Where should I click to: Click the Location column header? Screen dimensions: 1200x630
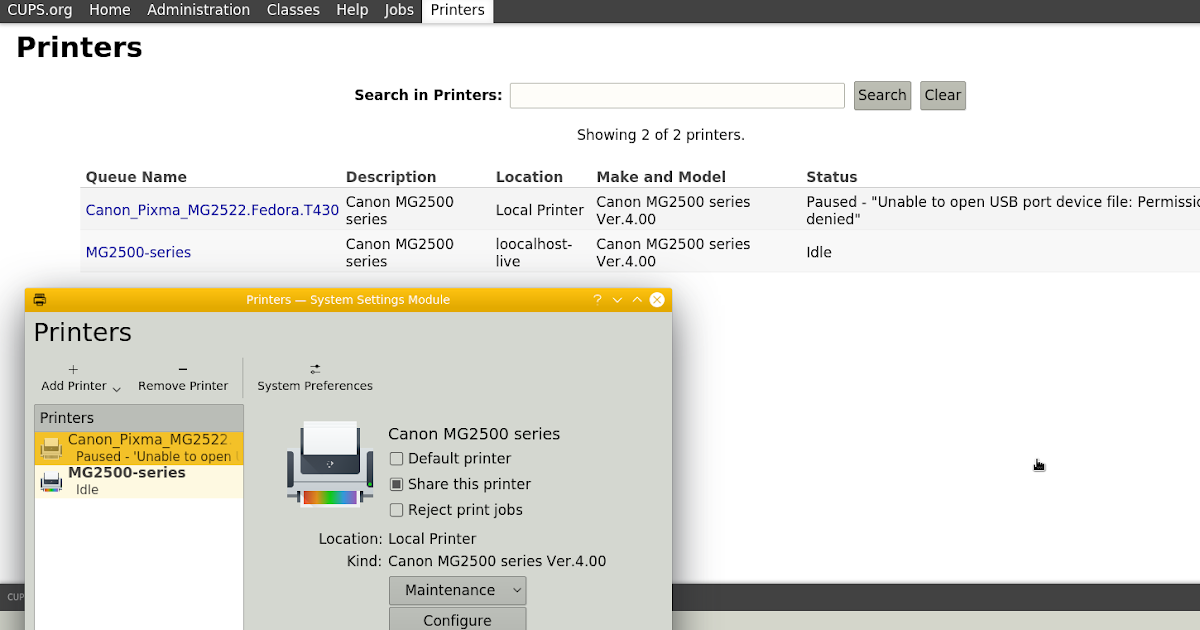pyautogui.click(x=529, y=177)
